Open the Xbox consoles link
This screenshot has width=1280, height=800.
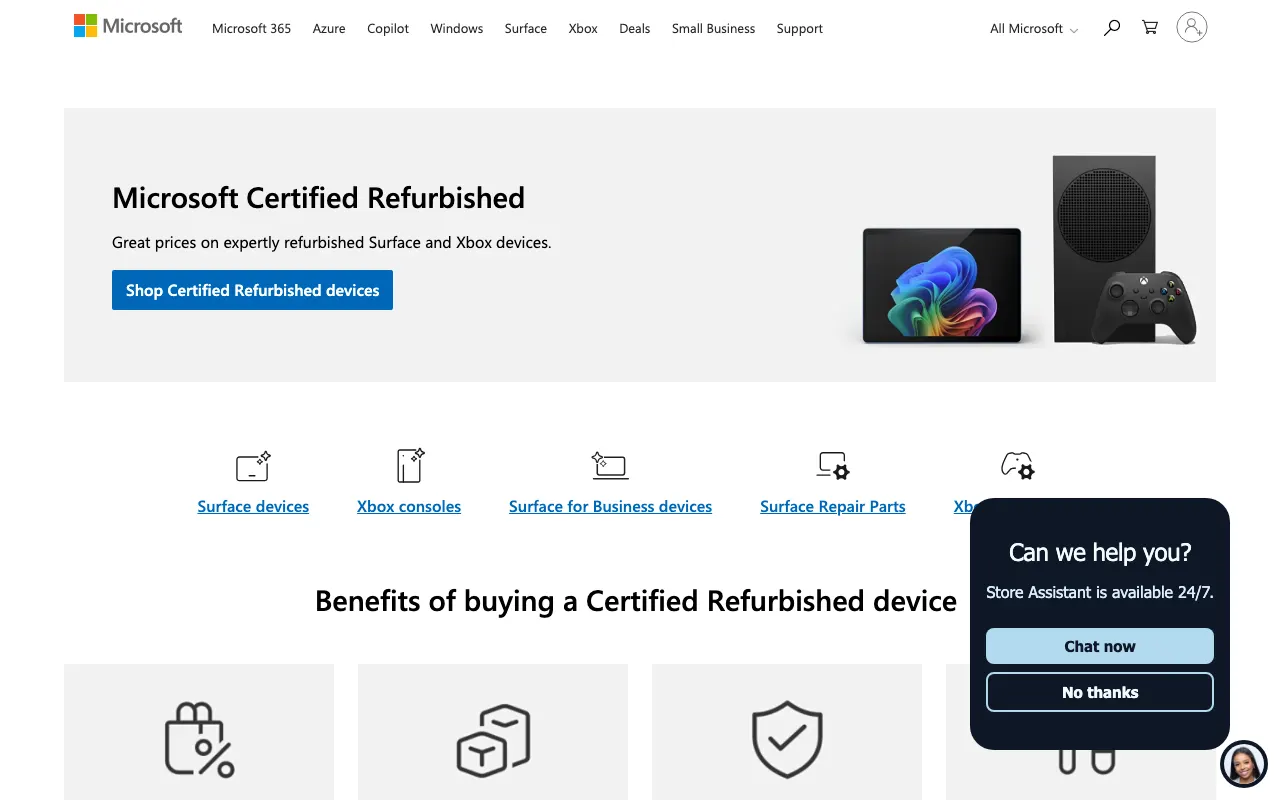click(409, 507)
